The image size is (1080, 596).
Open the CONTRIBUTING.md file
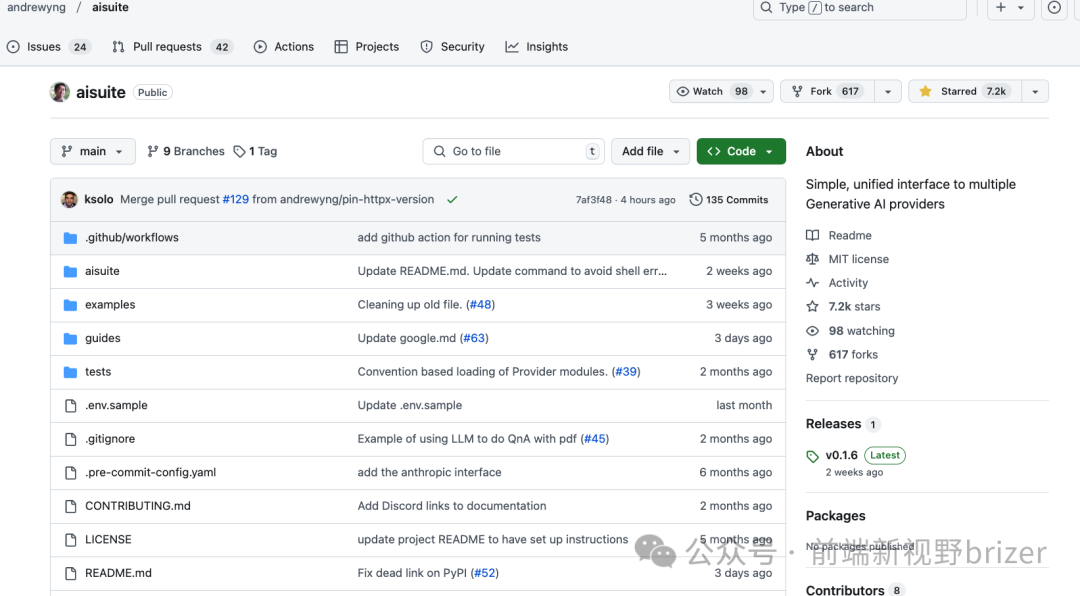tap(138, 506)
